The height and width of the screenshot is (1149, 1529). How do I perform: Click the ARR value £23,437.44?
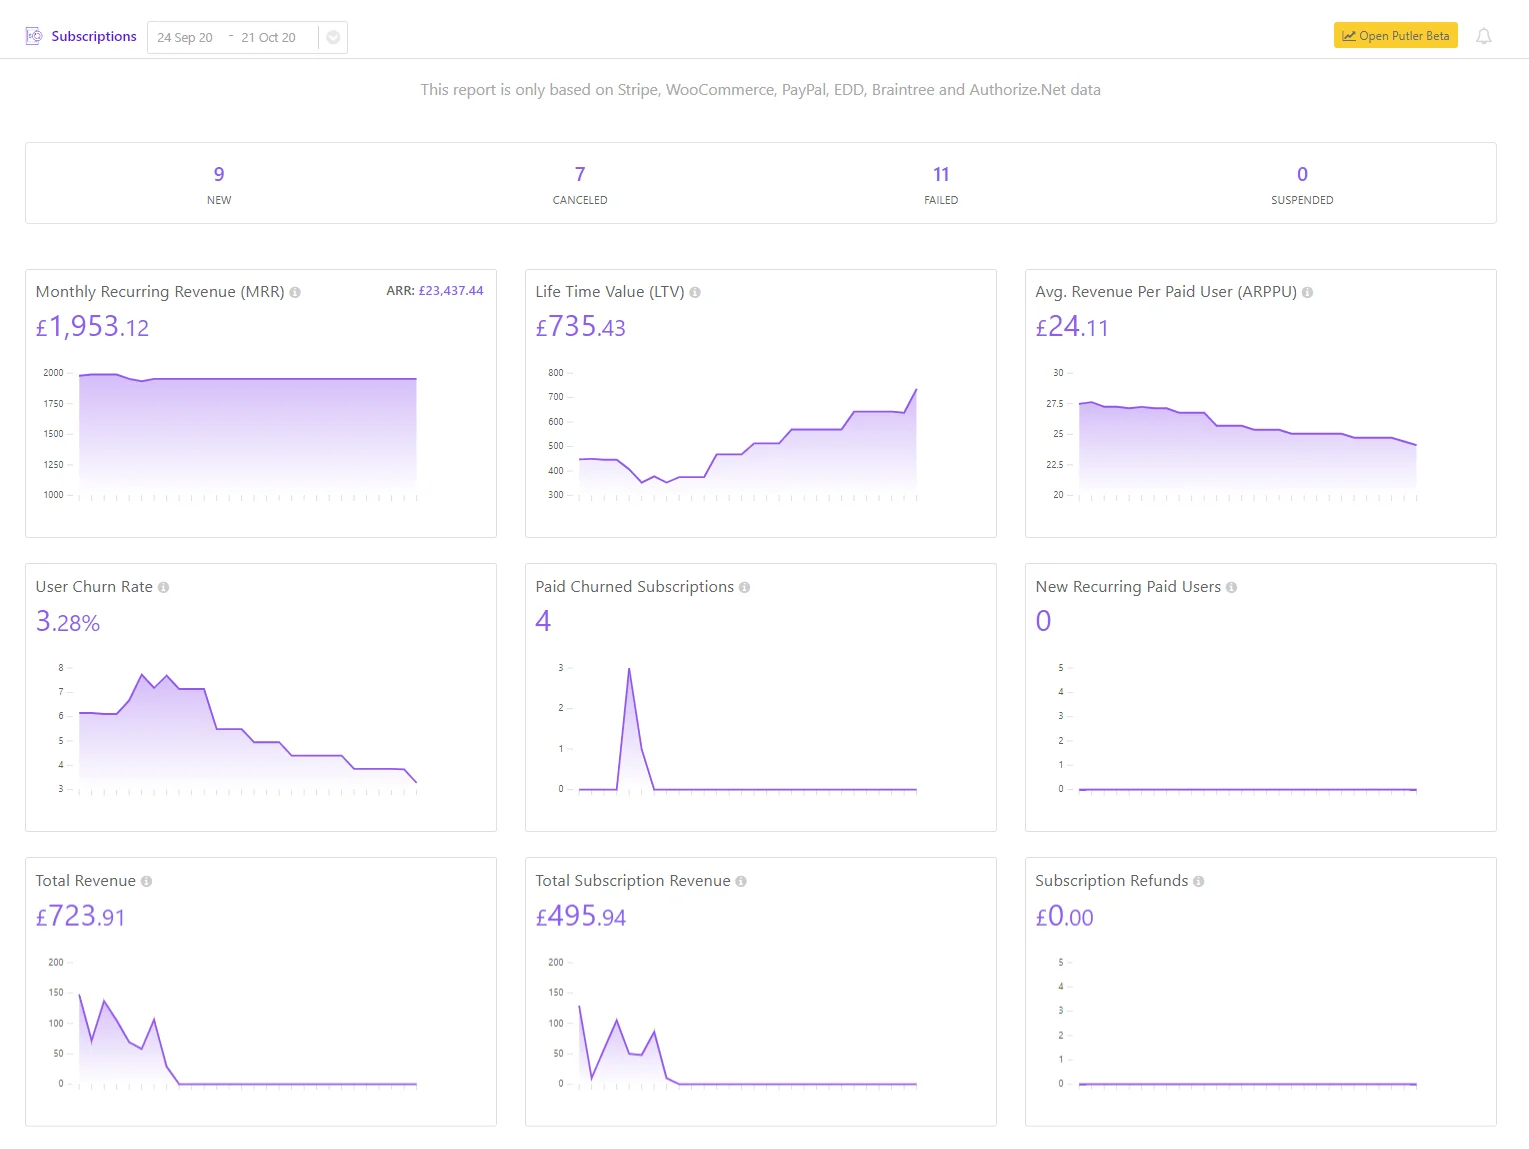coord(451,291)
